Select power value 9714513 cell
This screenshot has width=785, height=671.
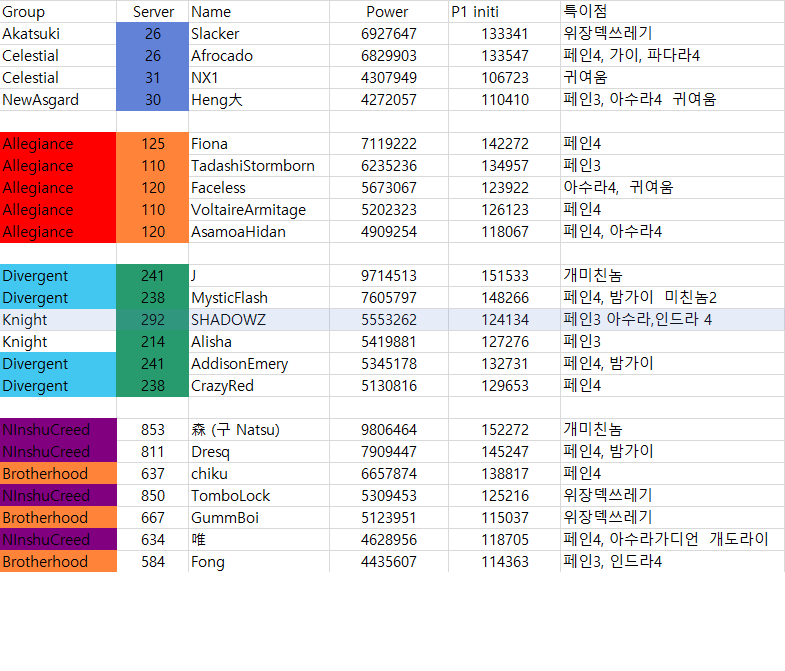[389, 276]
